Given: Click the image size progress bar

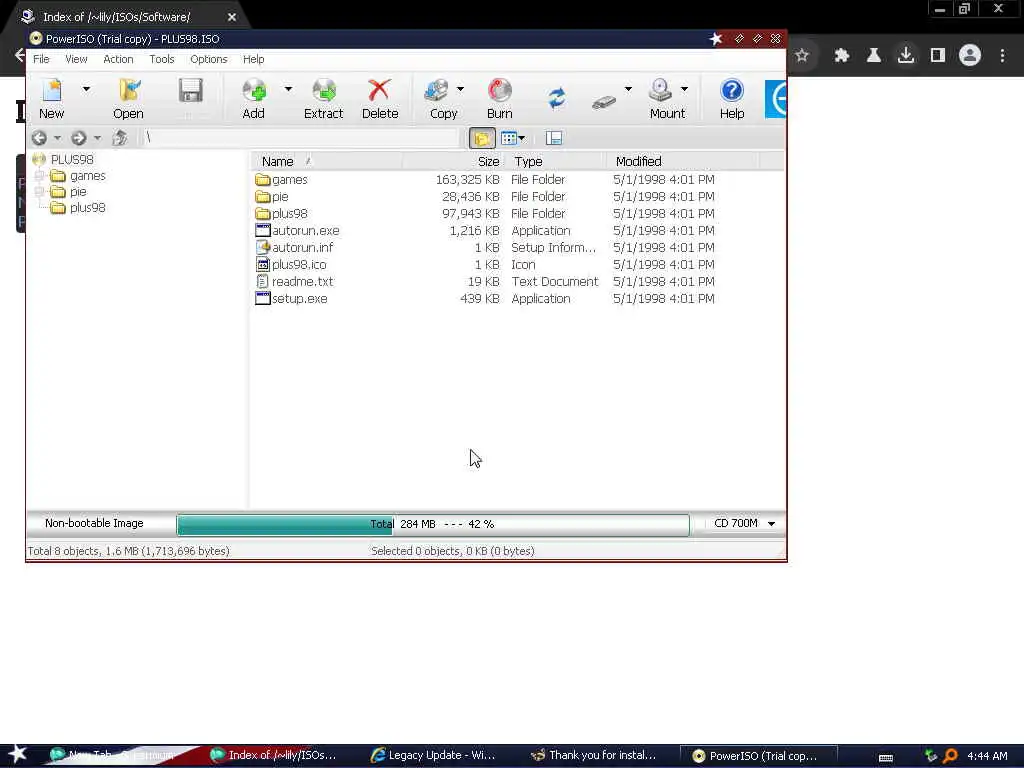Looking at the screenshot, I should click(433, 524).
